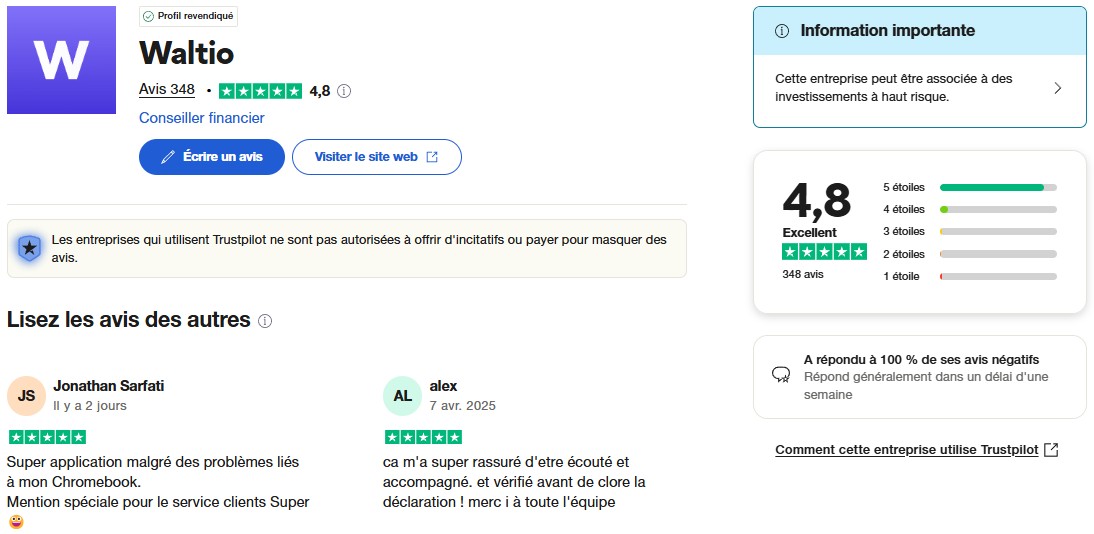Click alex's AL avatar
The image size is (1094, 534).
[402, 396]
